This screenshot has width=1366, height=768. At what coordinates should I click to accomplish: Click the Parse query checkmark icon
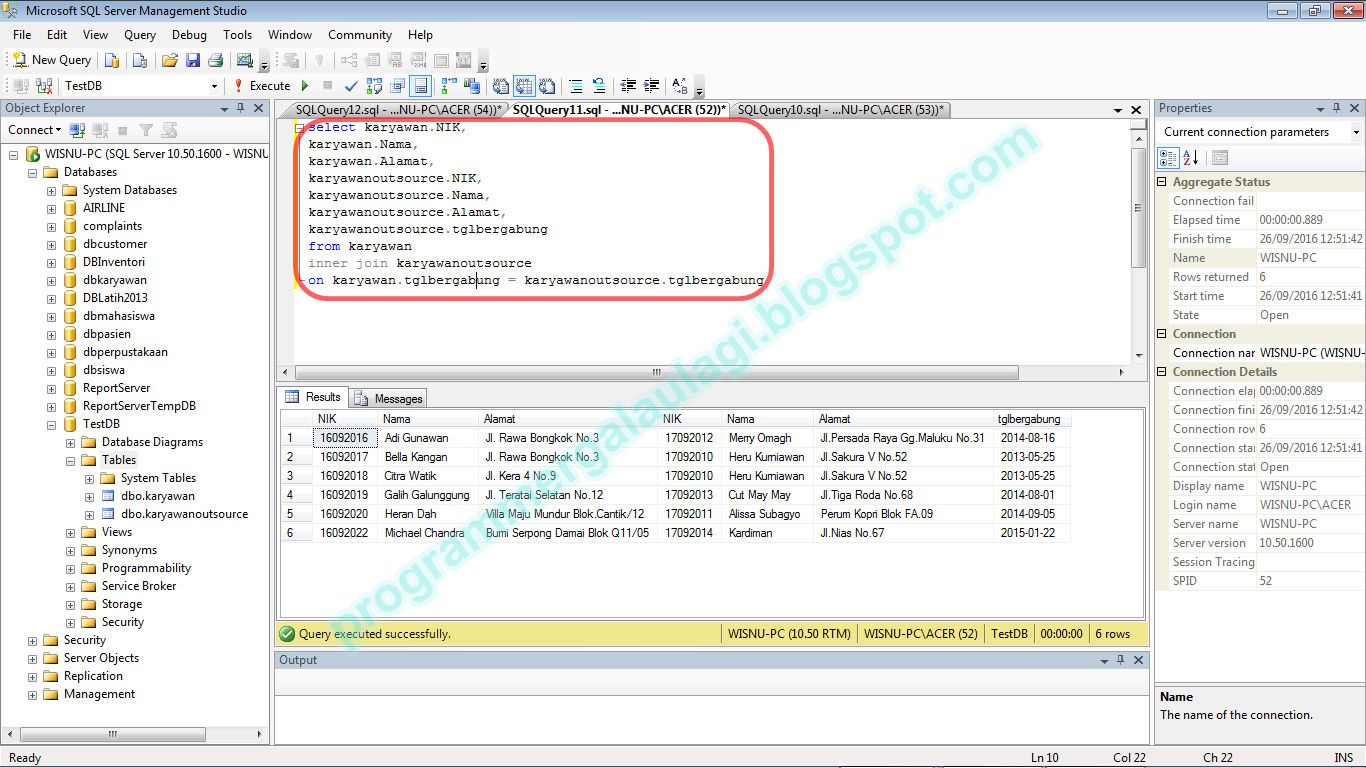(x=352, y=86)
